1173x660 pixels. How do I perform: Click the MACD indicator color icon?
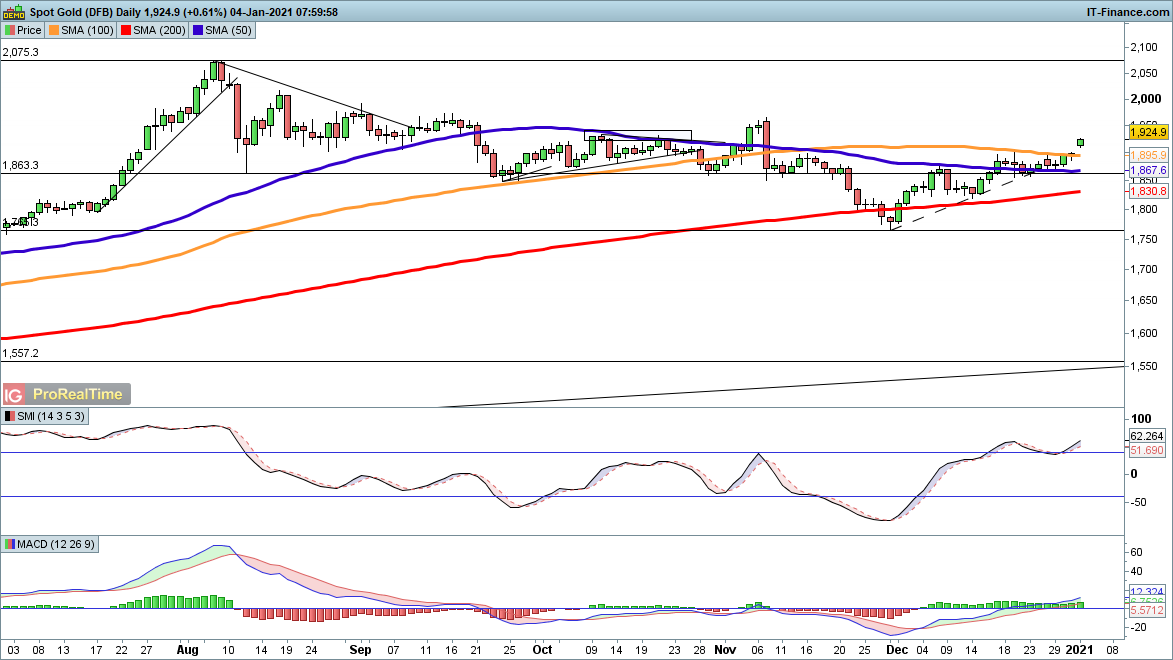coord(10,544)
